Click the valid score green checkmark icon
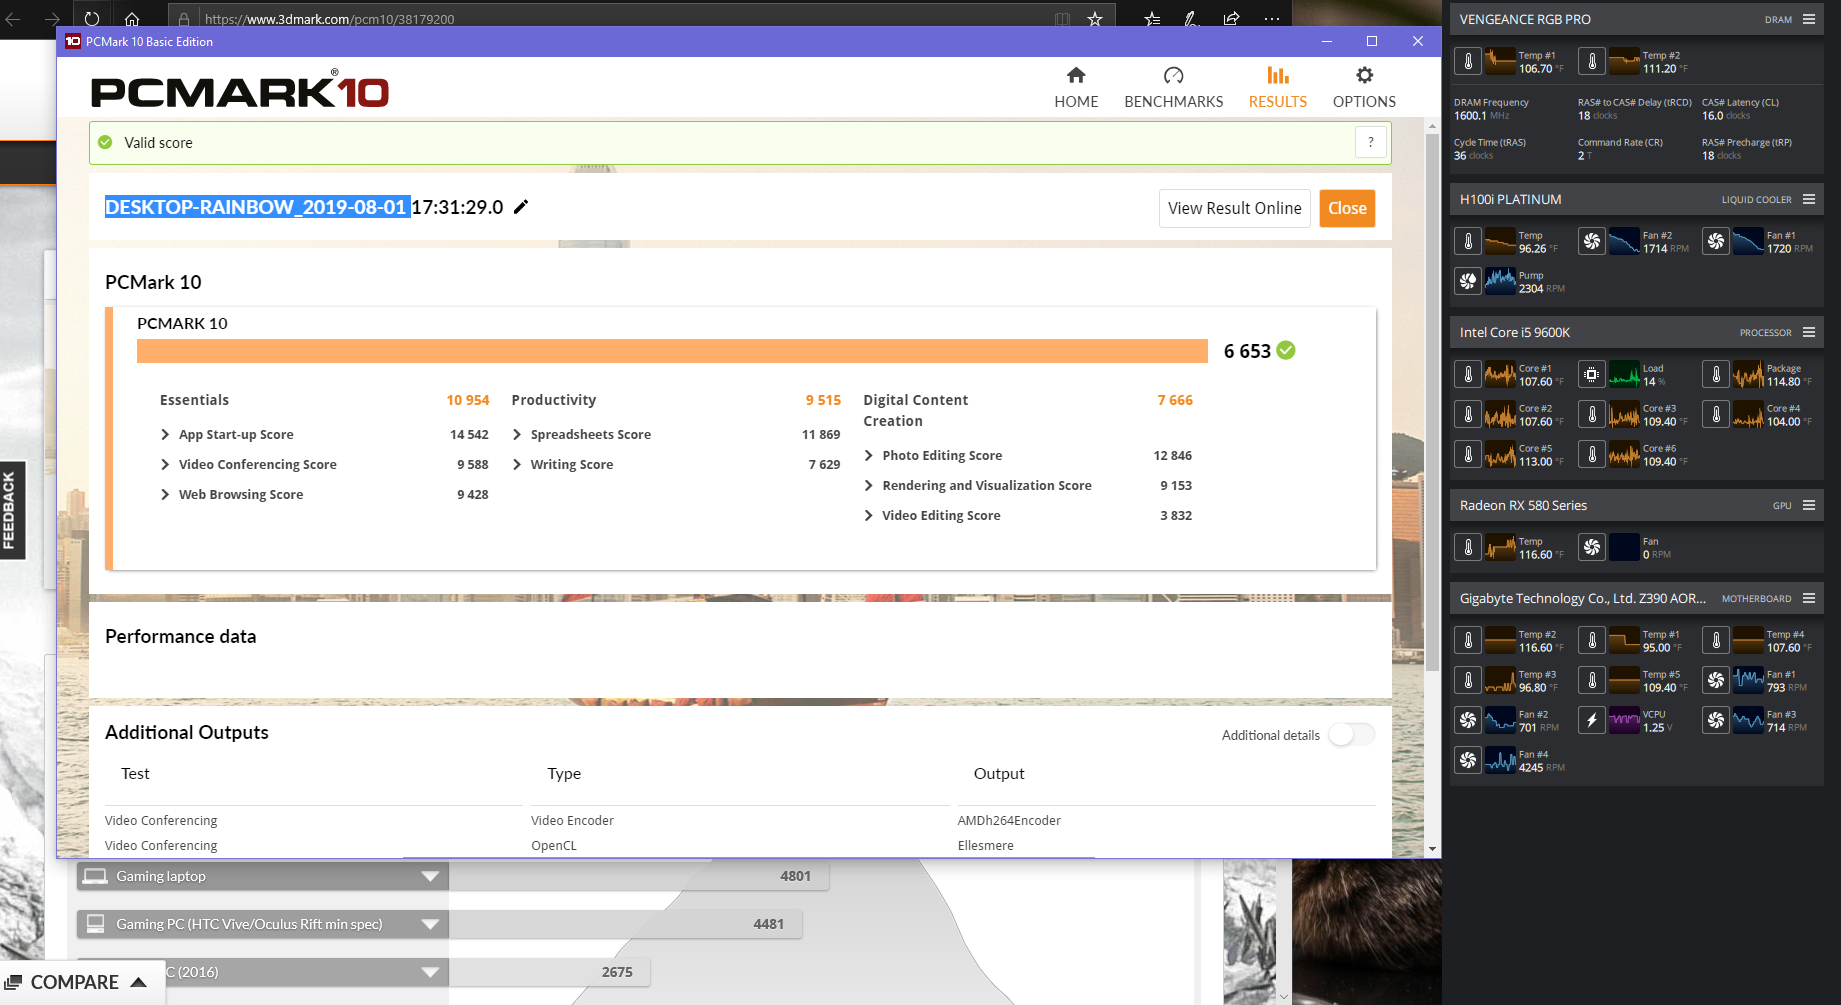This screenshot has height=1005, width=1841. 105,142
